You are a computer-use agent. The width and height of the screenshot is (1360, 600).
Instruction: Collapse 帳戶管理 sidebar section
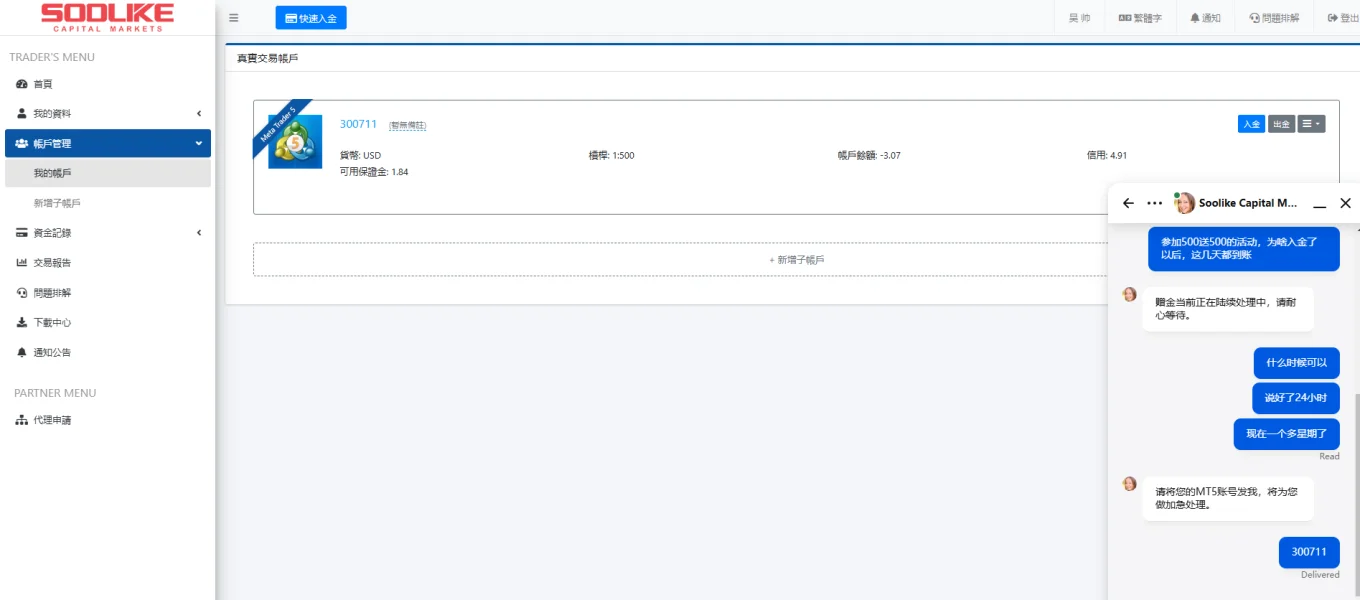(x=108, y=143)
